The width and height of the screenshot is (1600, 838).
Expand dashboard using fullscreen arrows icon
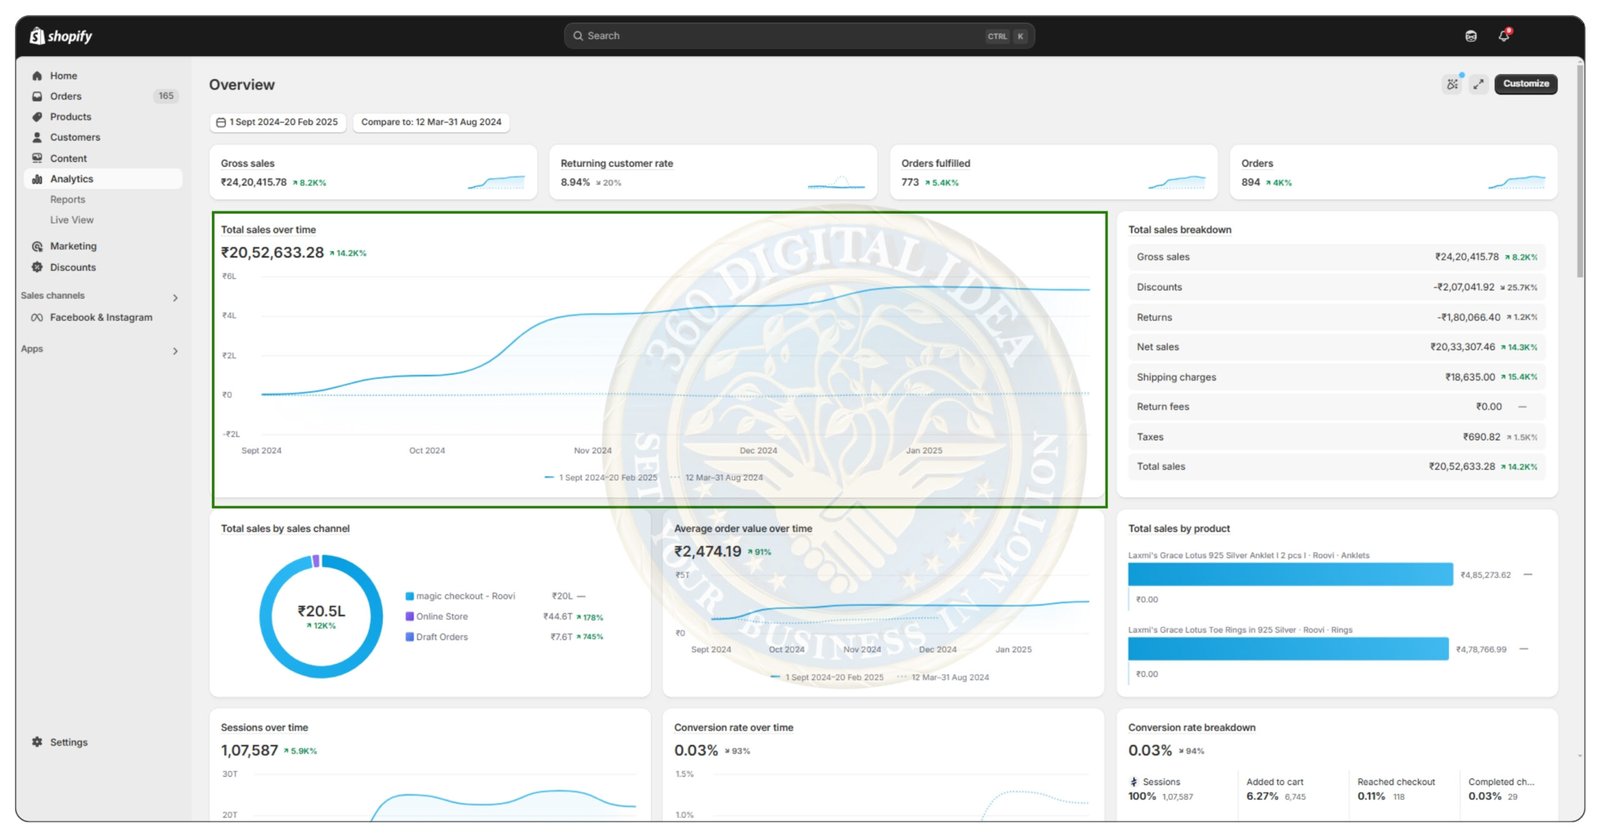pos(1478,84)
